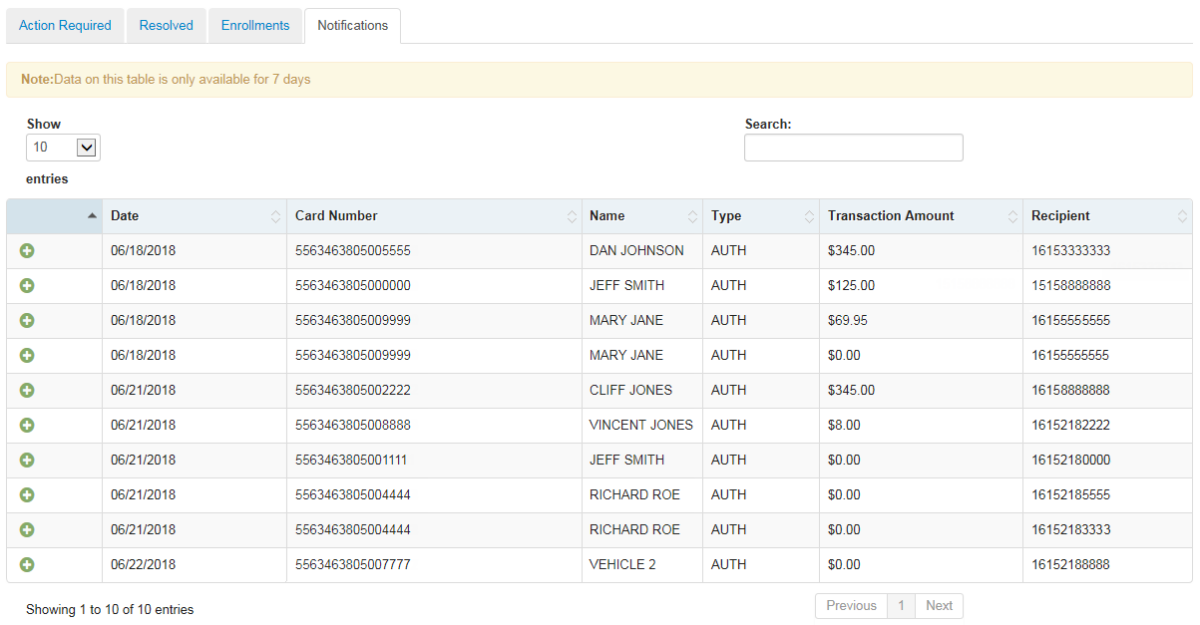
Task: Open details for the first MARY JANE row
Action: (27, 320)
